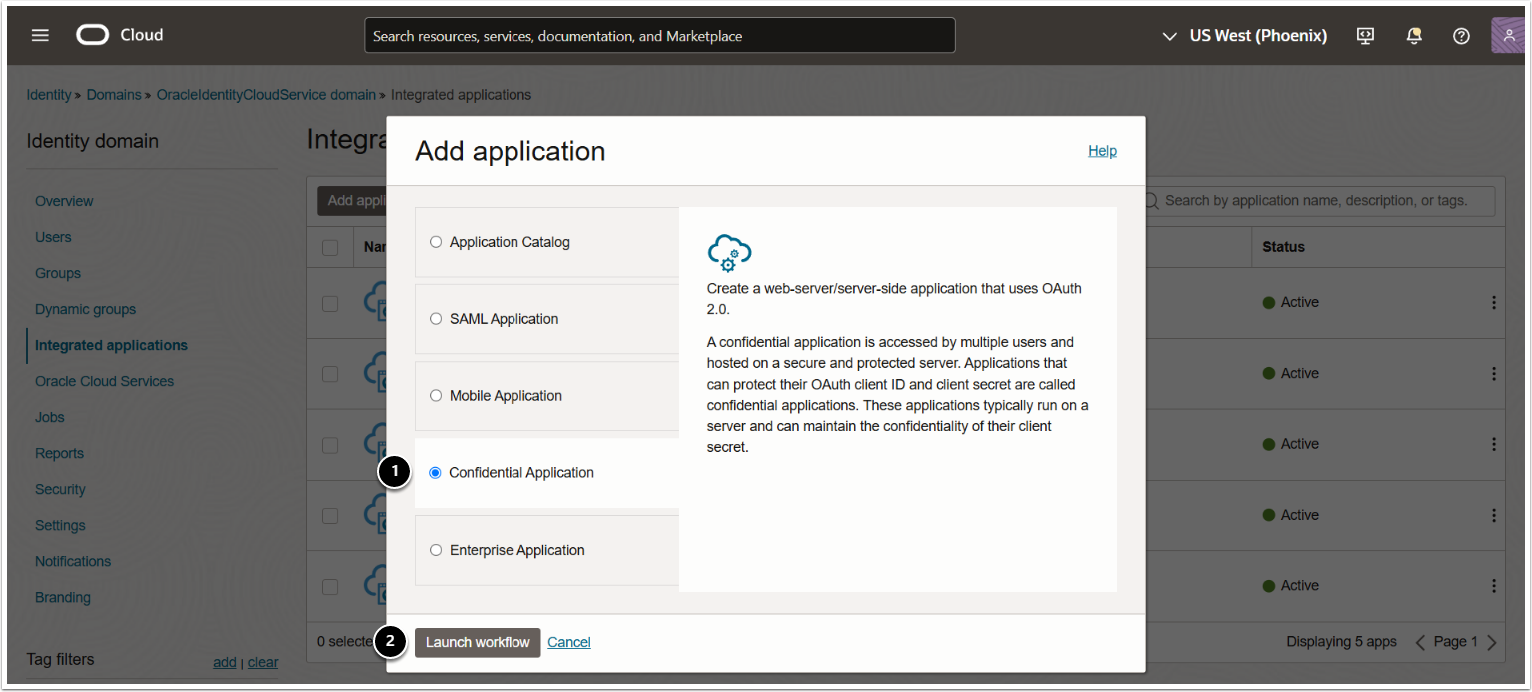This screenshot has height=692, width=1532.
Task: Open Oracle Cloud Services in sidebar
Action: click(x=104, y=381)
